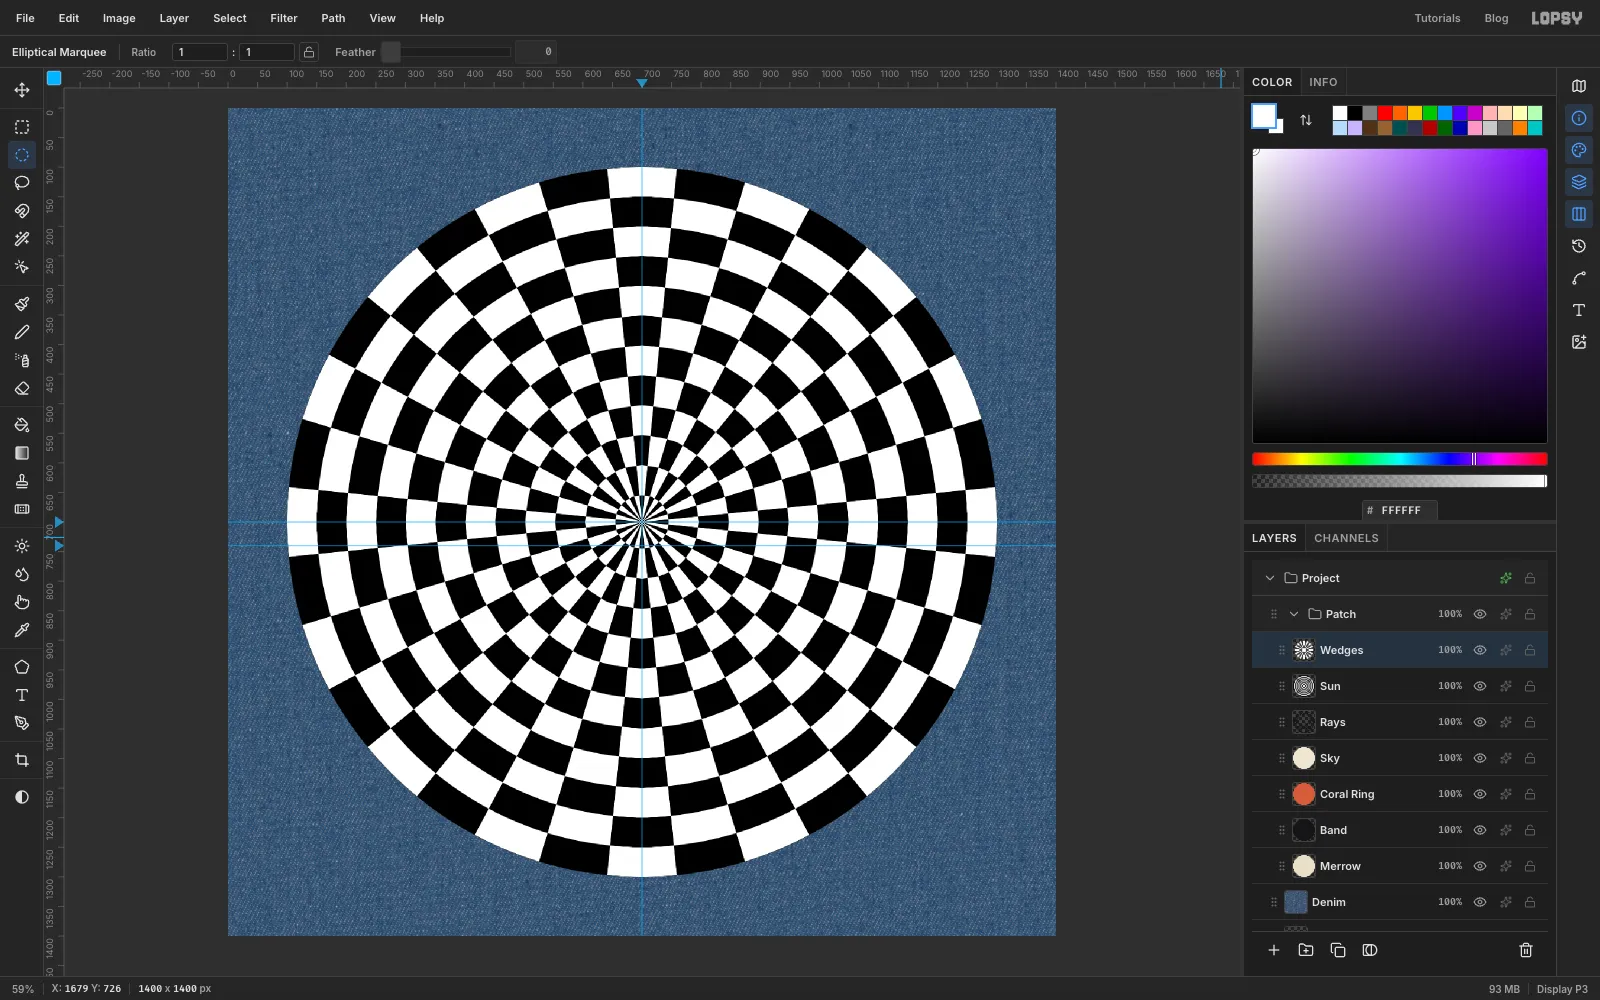Select the Text tool in left toolbar
This screenshot has width=1600, height=1000.
[x=22, y=695]
